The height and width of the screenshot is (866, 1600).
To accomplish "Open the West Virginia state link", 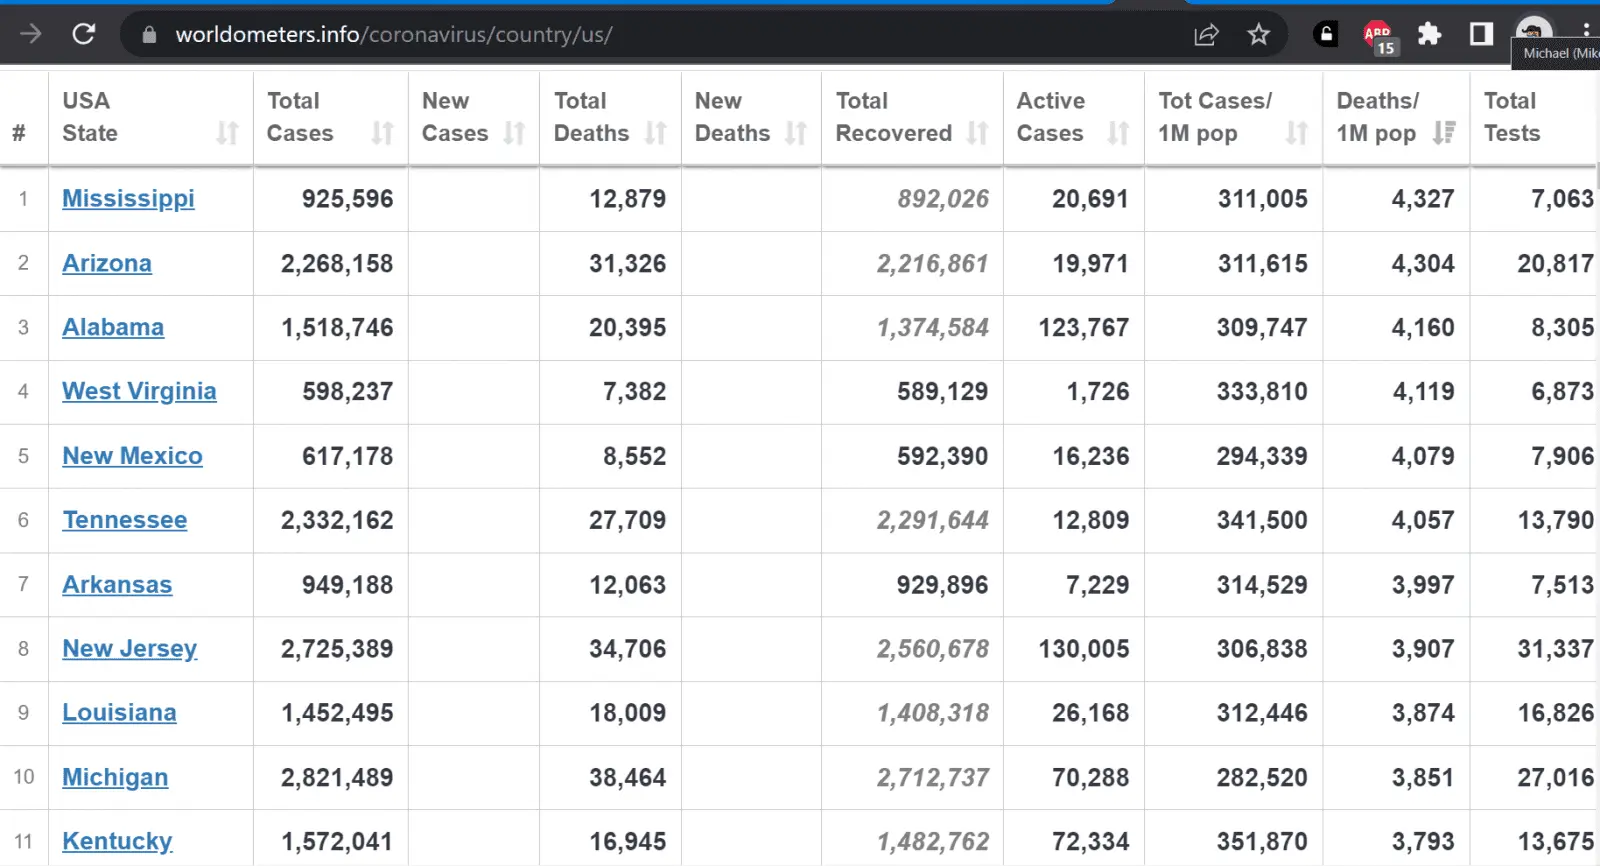I will point(139,392).
